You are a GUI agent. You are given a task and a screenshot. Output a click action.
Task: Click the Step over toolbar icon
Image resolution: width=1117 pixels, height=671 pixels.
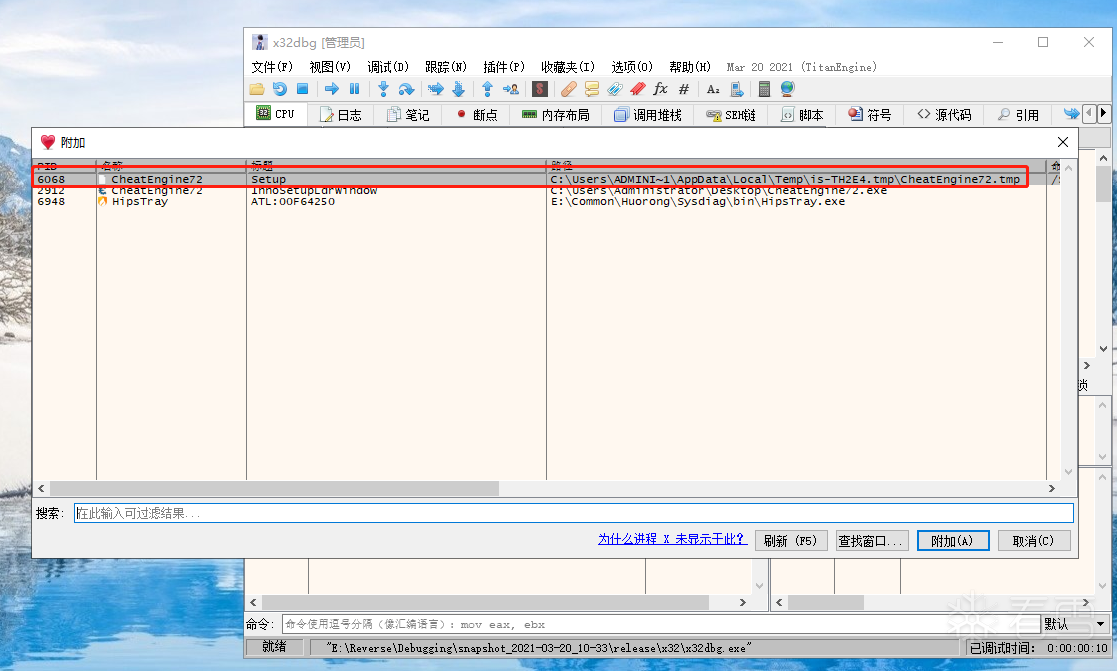point(406,89)
